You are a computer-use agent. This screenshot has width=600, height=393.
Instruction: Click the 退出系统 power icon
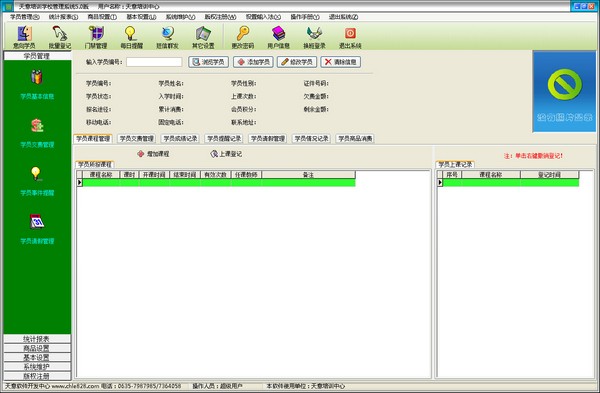tap(350, 37)
